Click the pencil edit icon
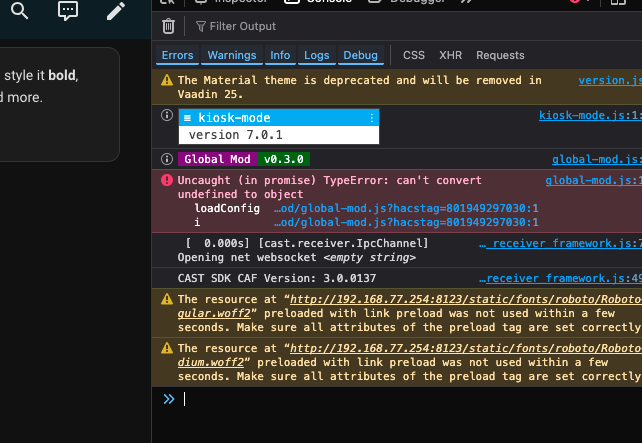This screenshot has width=642, height=443. [x=116, y=12]
